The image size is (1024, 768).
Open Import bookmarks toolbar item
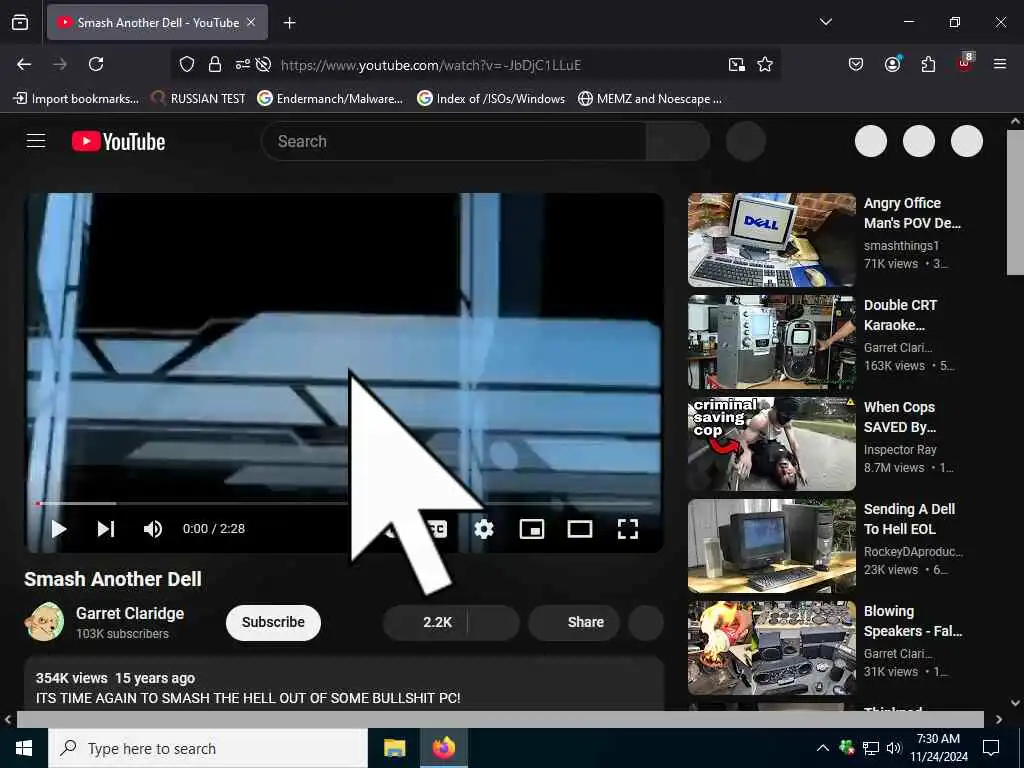[76, 99]
